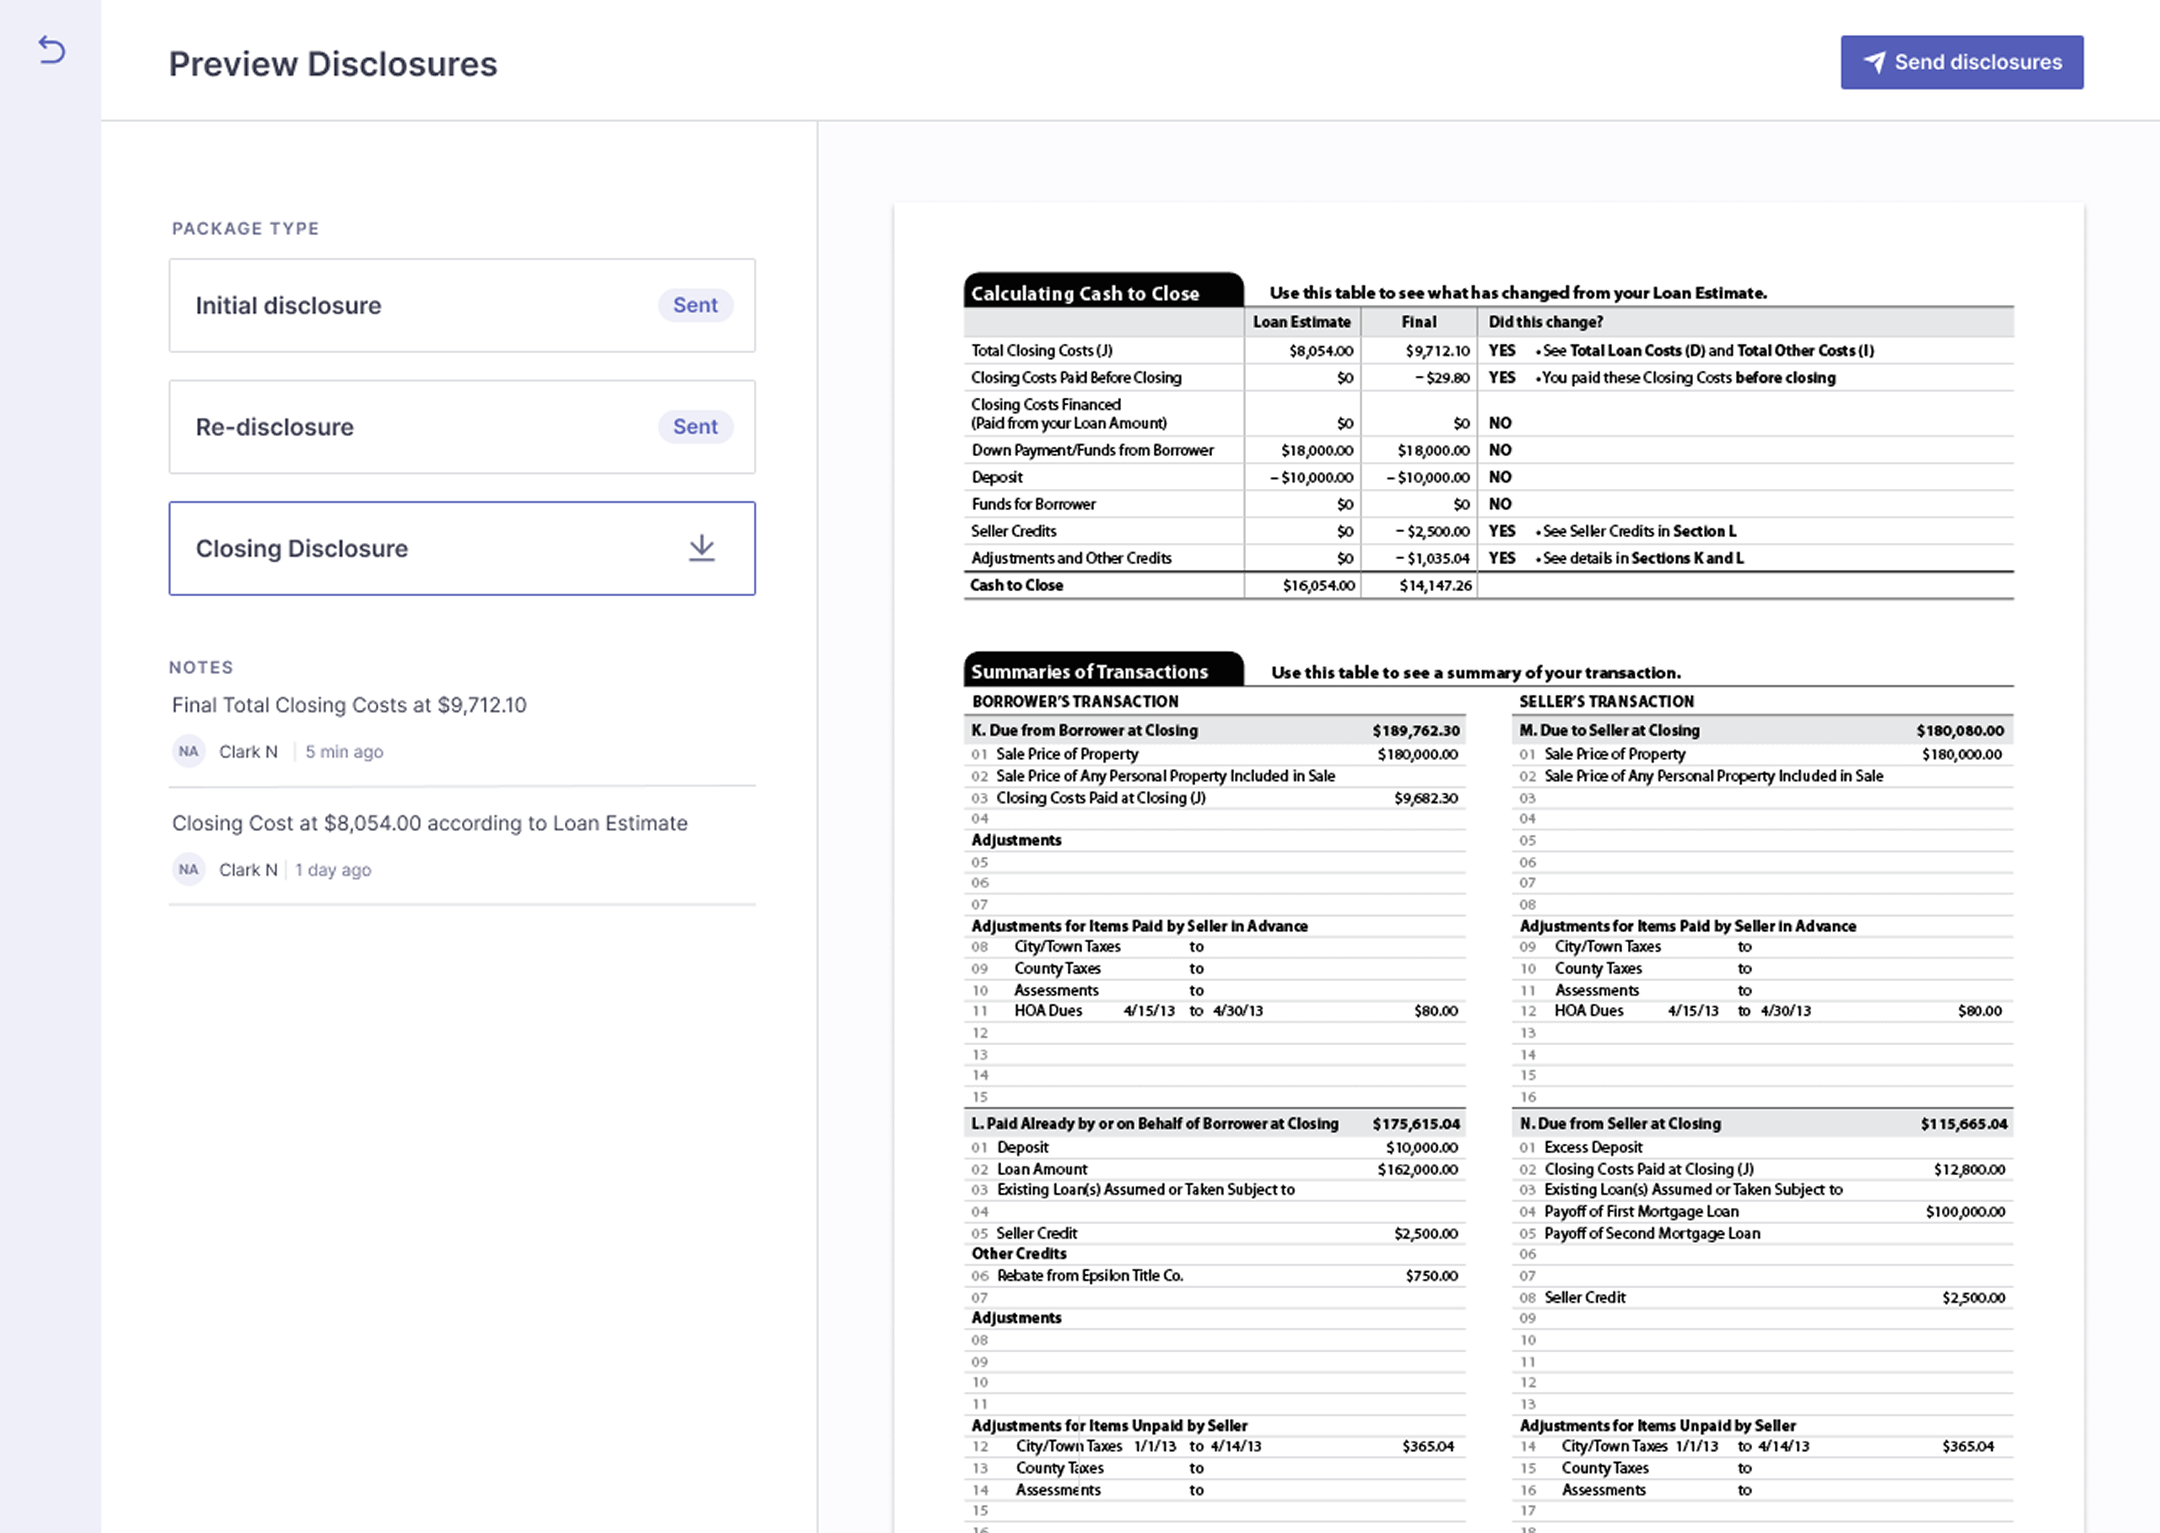The height and width of the screenshot is (1533, 2160).
Task: Click the Cash to Close estimate $16,054.00
Action: tap(1319, 585)
